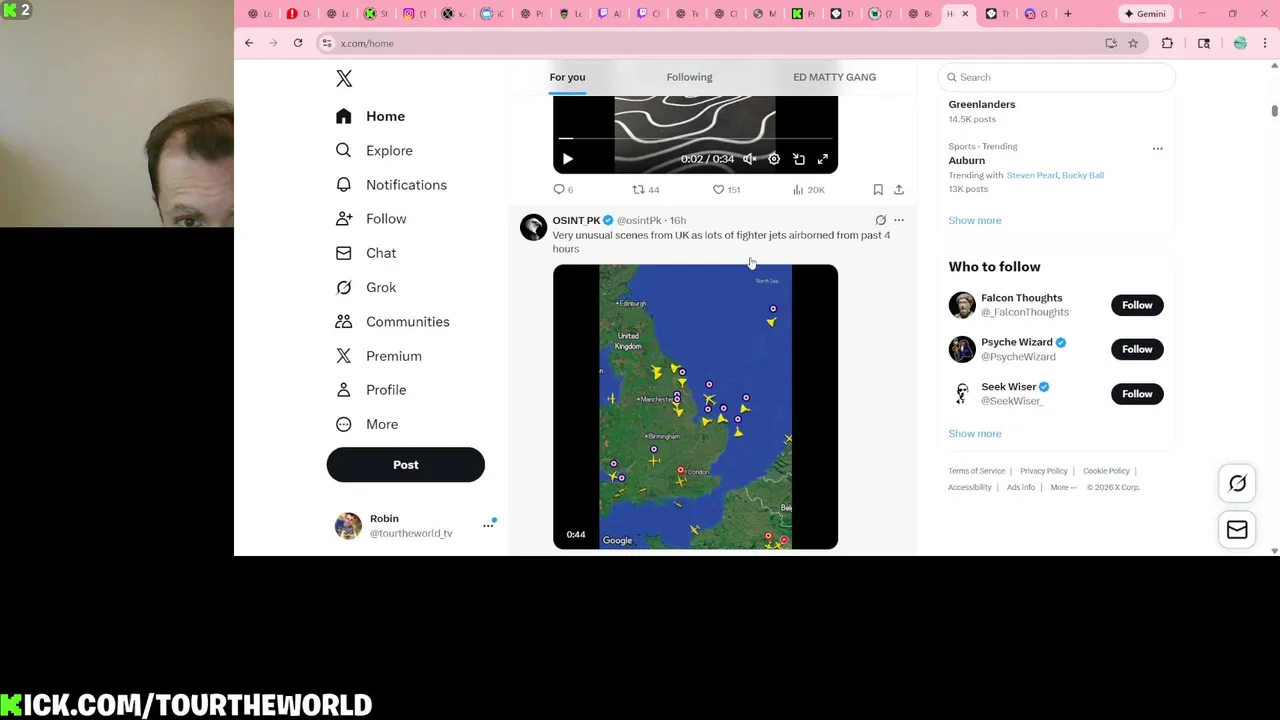Click the Grok icon on OSINT_PK post
This screenshot has height=720, width=1280.
[881, 220]
